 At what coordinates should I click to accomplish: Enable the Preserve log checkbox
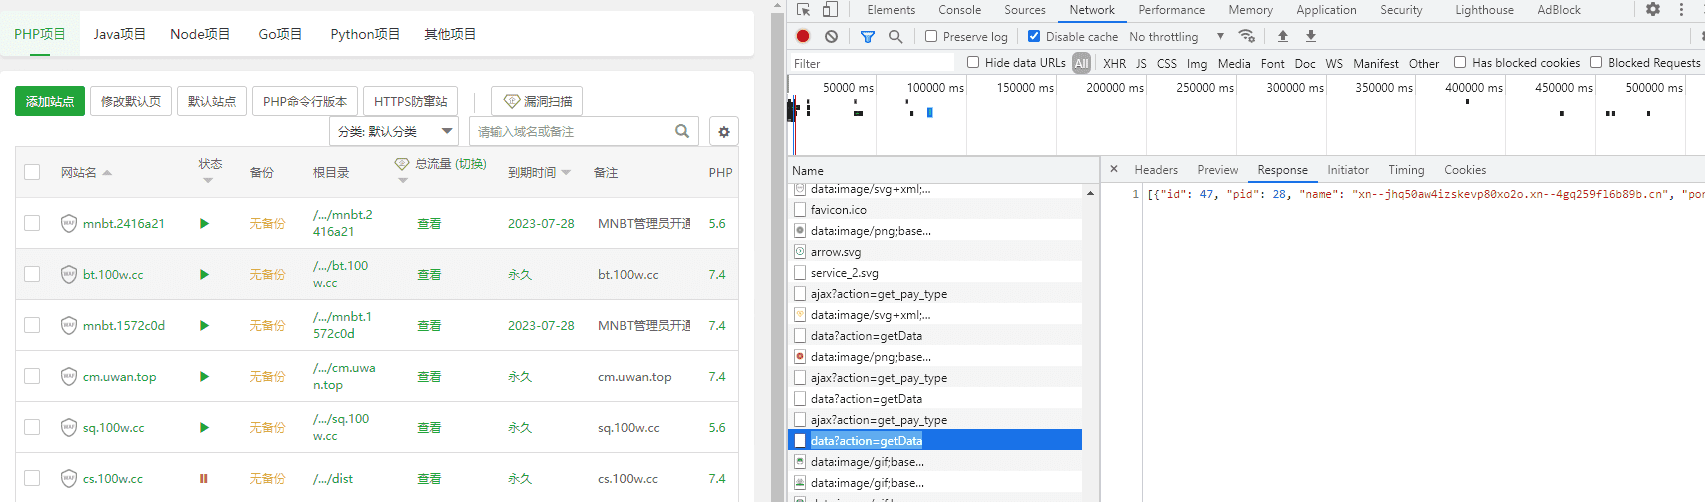pyautogui.click(x=931, y=36)
